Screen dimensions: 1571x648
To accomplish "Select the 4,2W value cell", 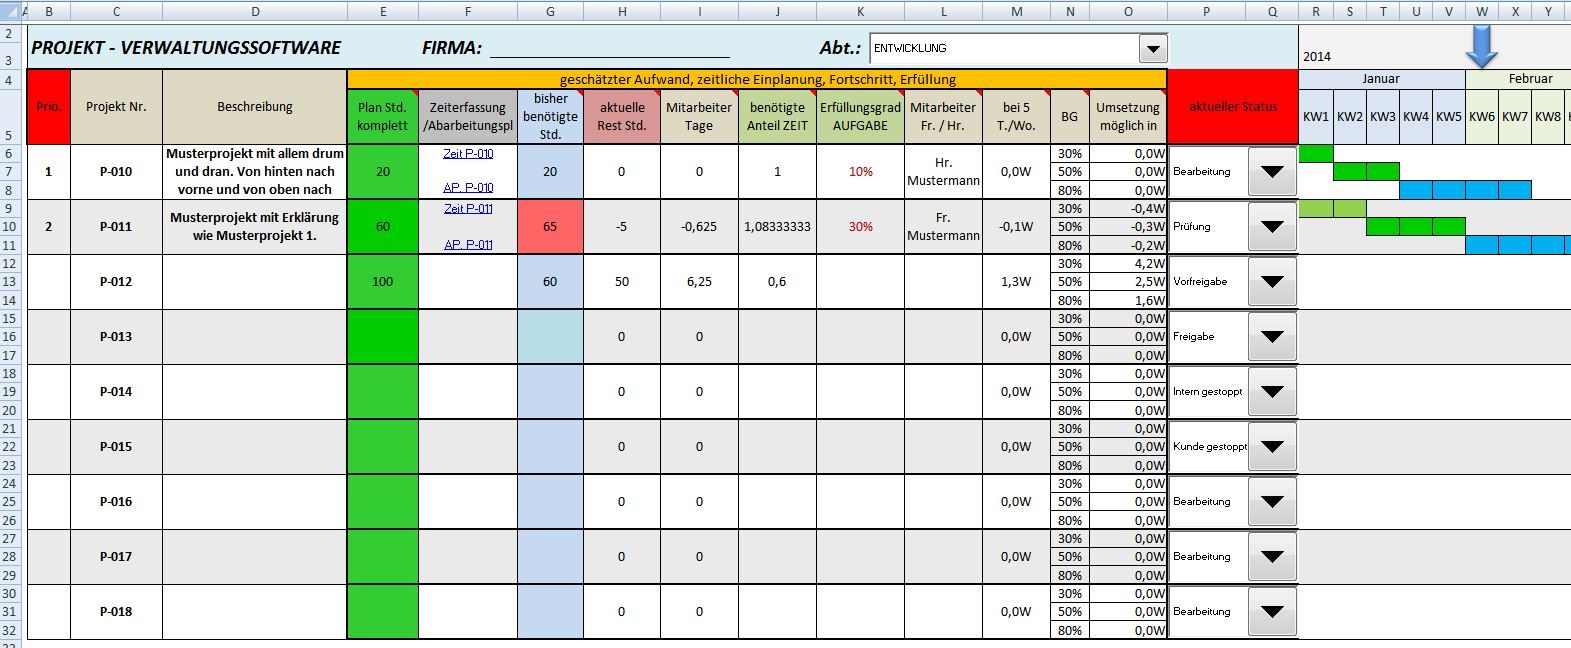I will [x=1128, y=264].
